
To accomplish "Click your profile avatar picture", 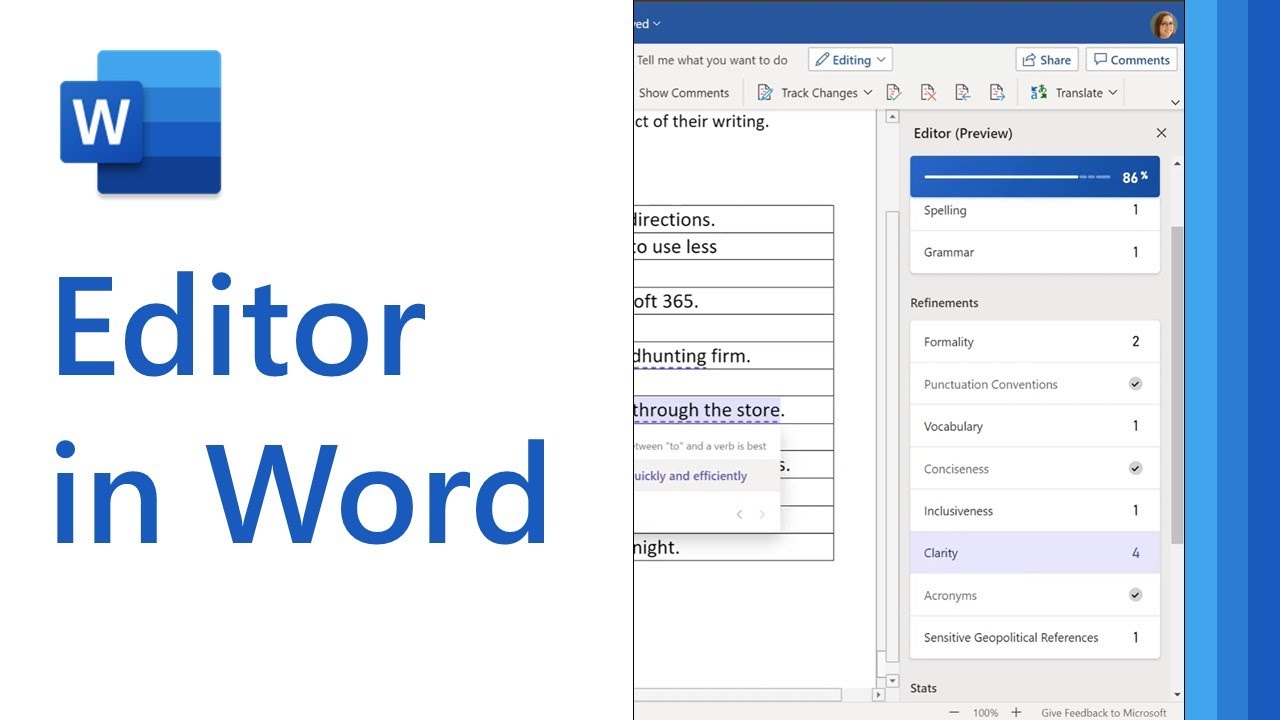I will pos(1162,24).
